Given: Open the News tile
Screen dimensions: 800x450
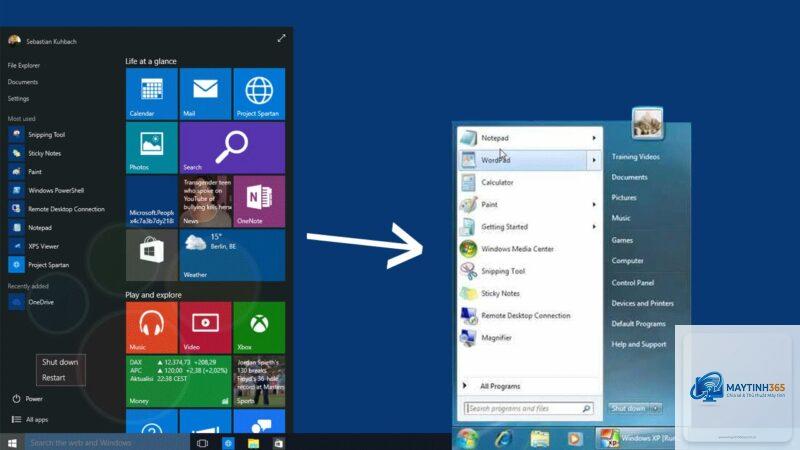Looking at the screenshot, I should (205, 202).
